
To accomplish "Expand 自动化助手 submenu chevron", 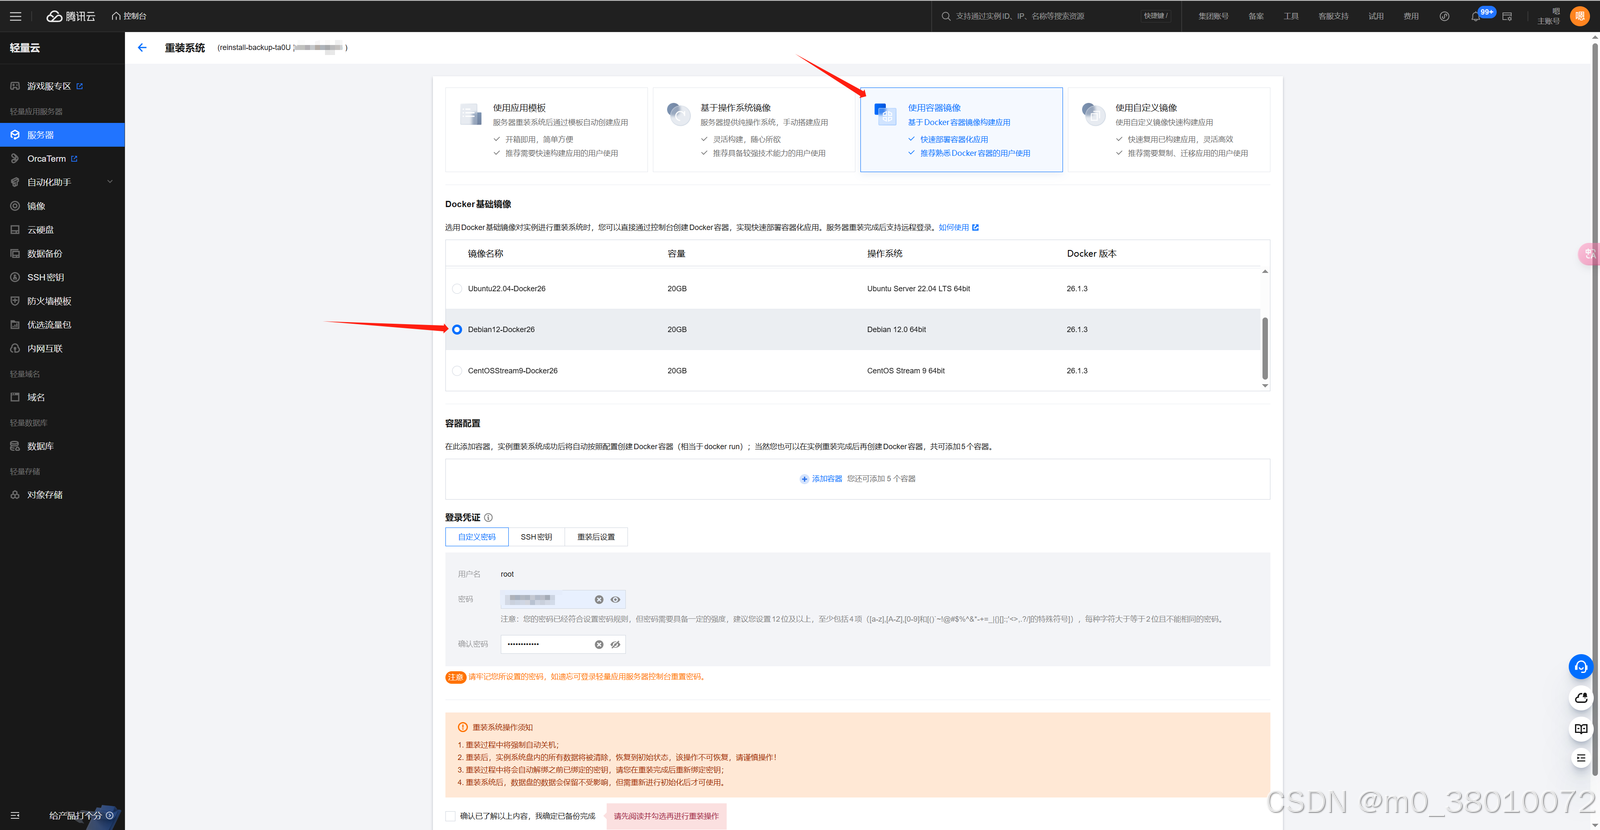I will (110, 182).
